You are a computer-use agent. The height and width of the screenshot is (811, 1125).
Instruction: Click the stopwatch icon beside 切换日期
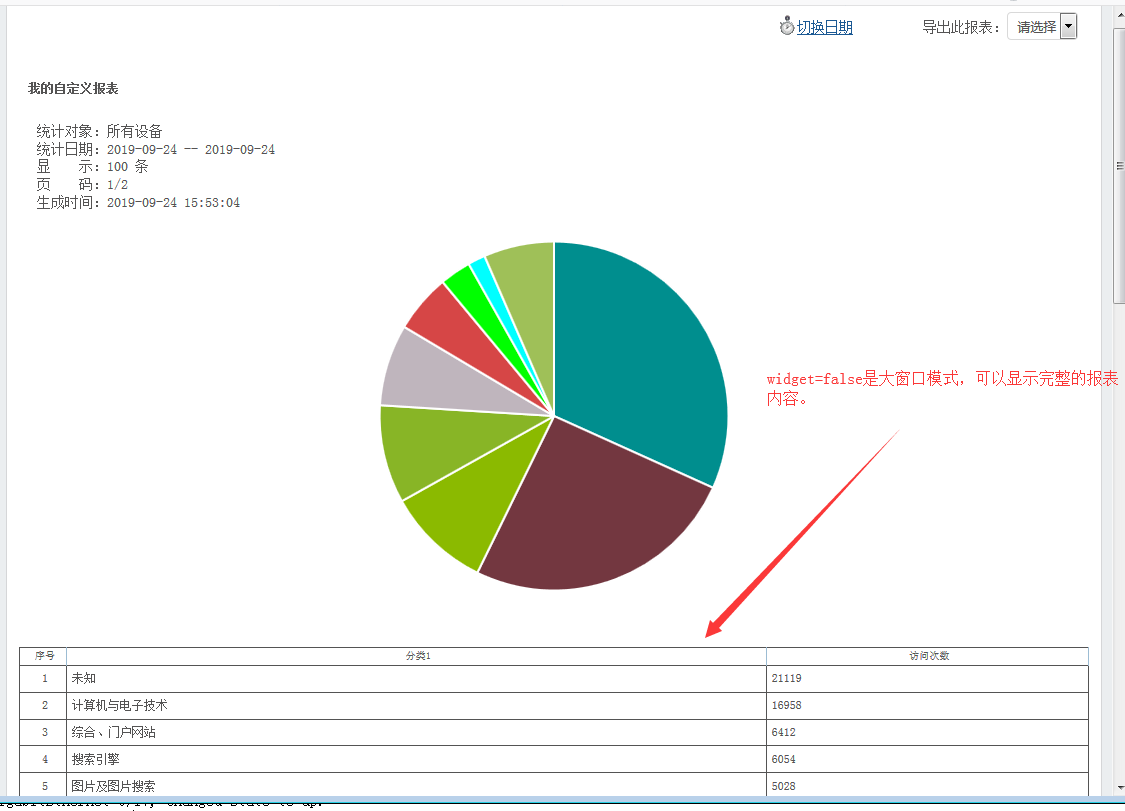click(x=787, y=26)
